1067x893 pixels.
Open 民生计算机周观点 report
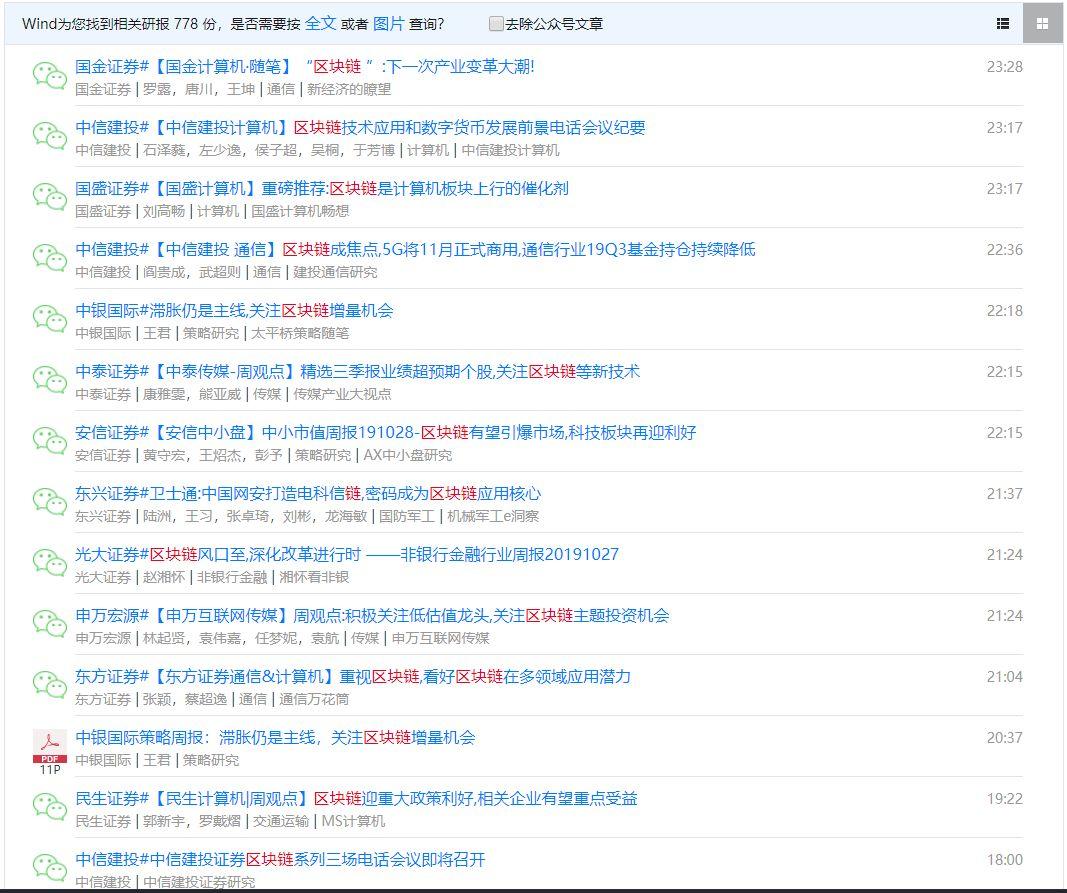pos(356,798)
